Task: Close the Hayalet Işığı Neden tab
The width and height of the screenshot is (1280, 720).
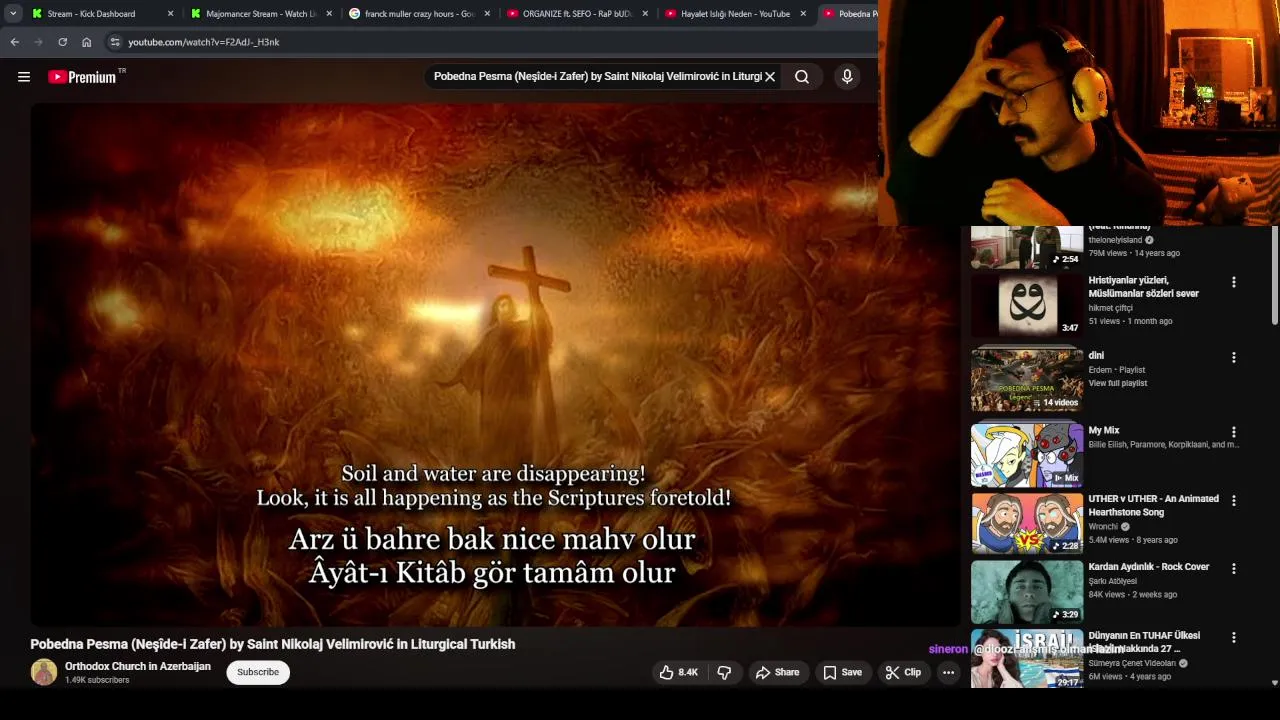Action: tap(803, 14)
